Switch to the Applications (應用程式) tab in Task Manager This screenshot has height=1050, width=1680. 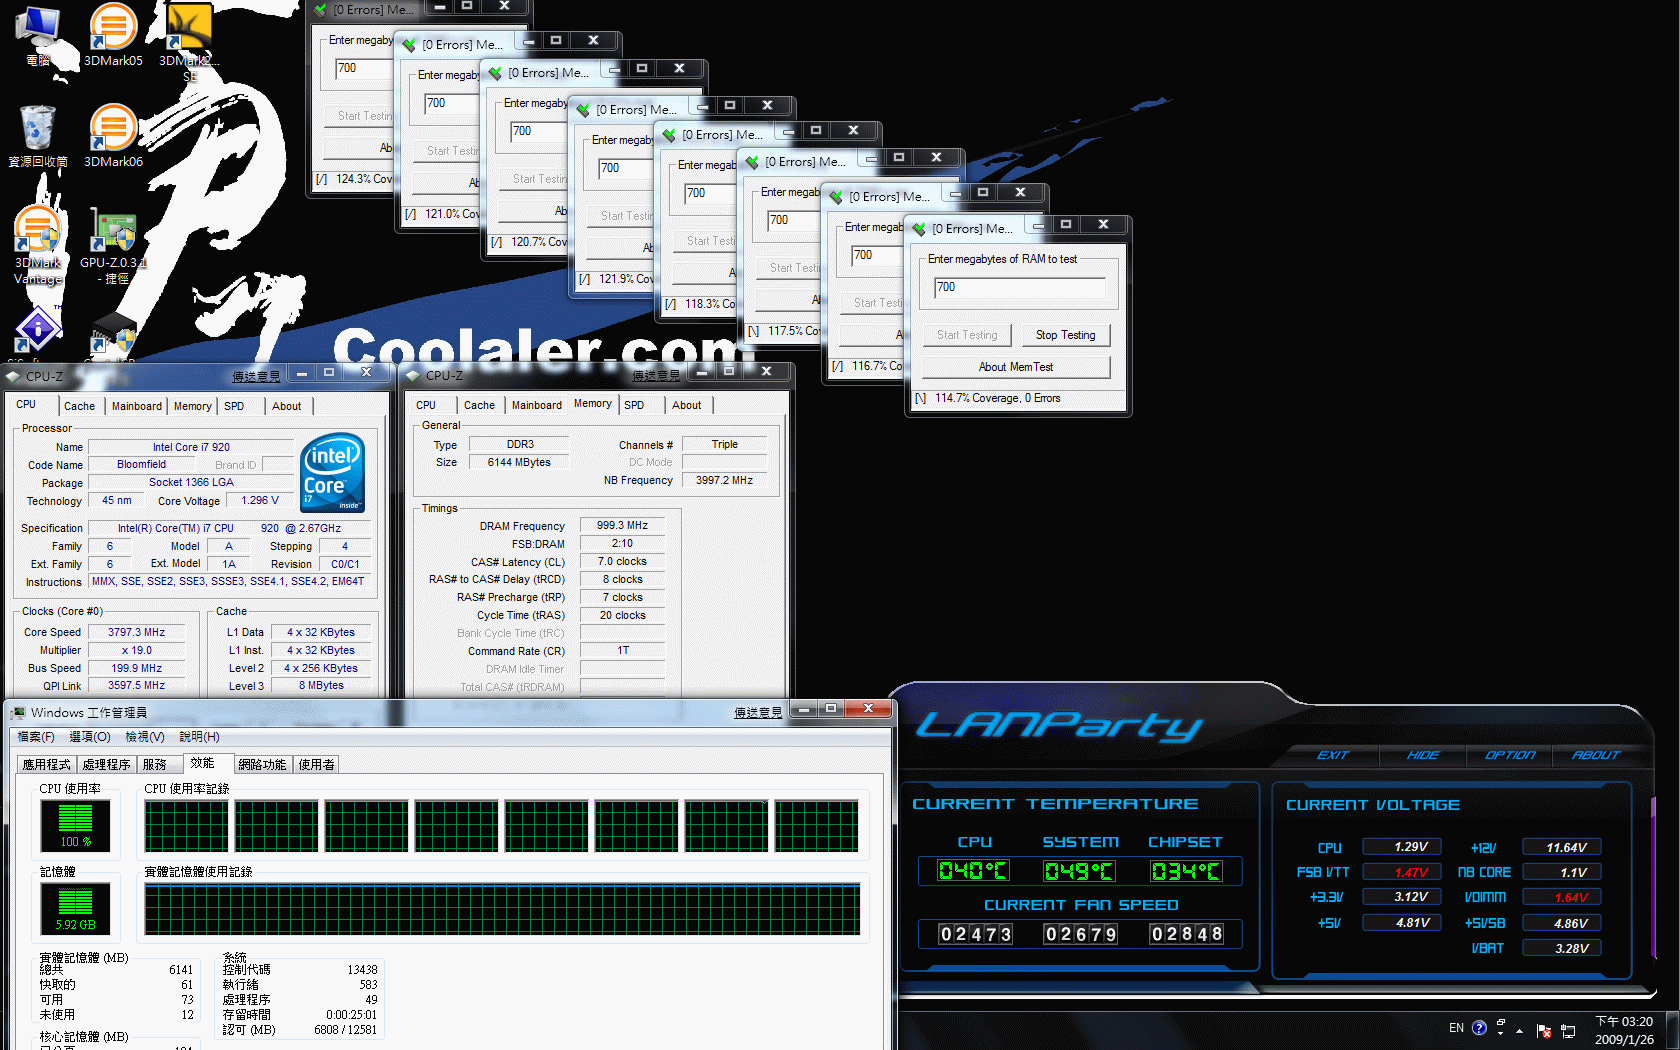(x=47, y=764)
